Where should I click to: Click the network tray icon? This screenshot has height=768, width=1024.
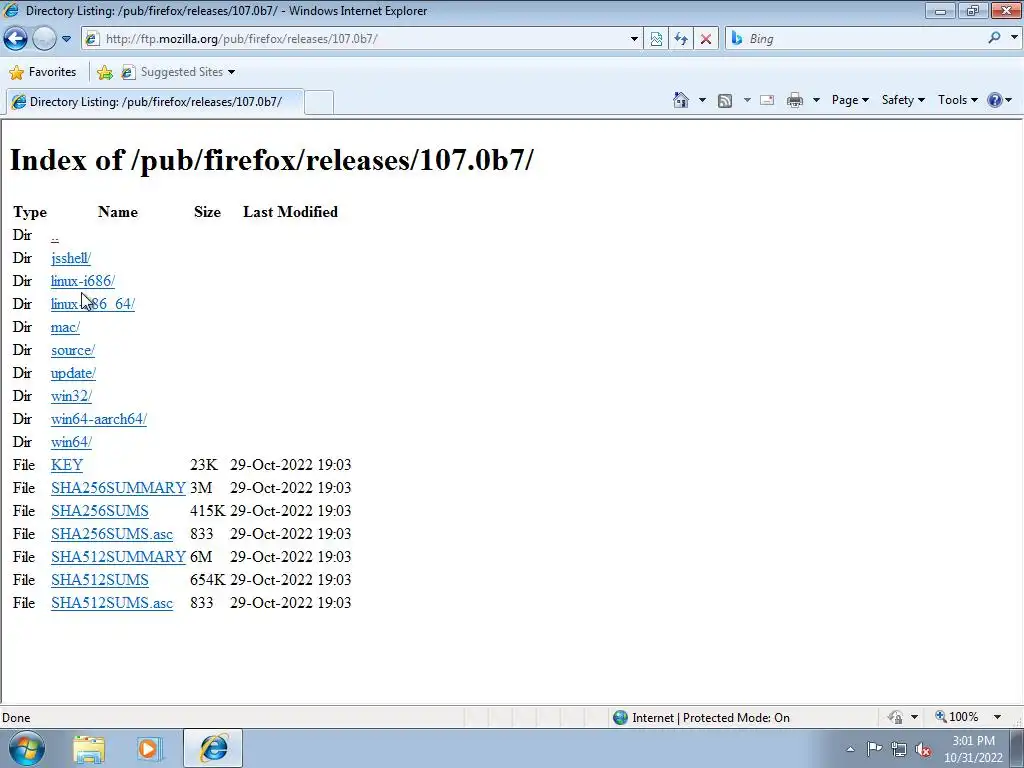coord(899,750)
